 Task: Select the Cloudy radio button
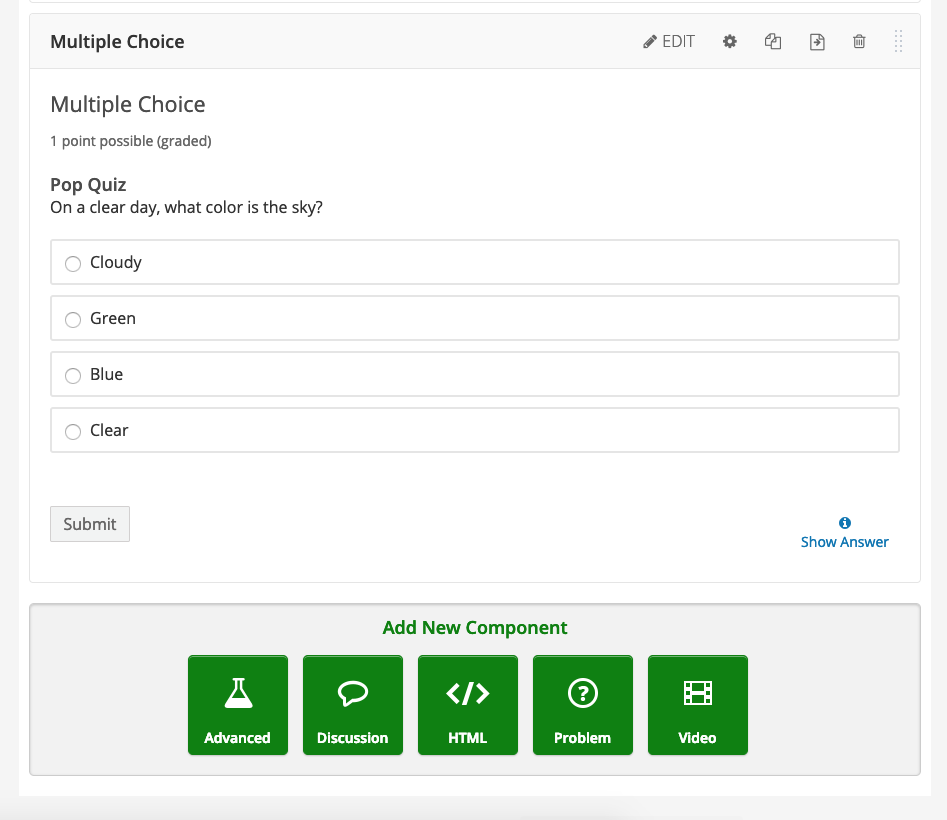pos(73,264)
